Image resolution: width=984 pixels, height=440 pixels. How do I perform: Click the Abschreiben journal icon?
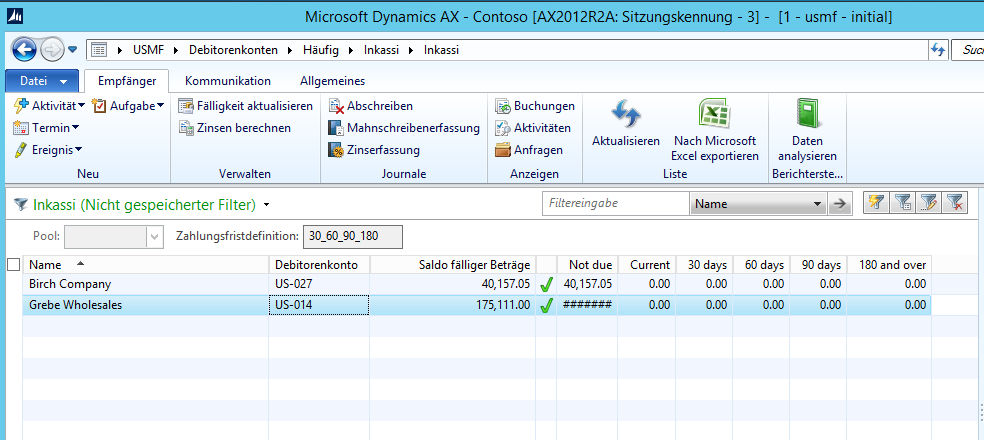click(338, 106)
